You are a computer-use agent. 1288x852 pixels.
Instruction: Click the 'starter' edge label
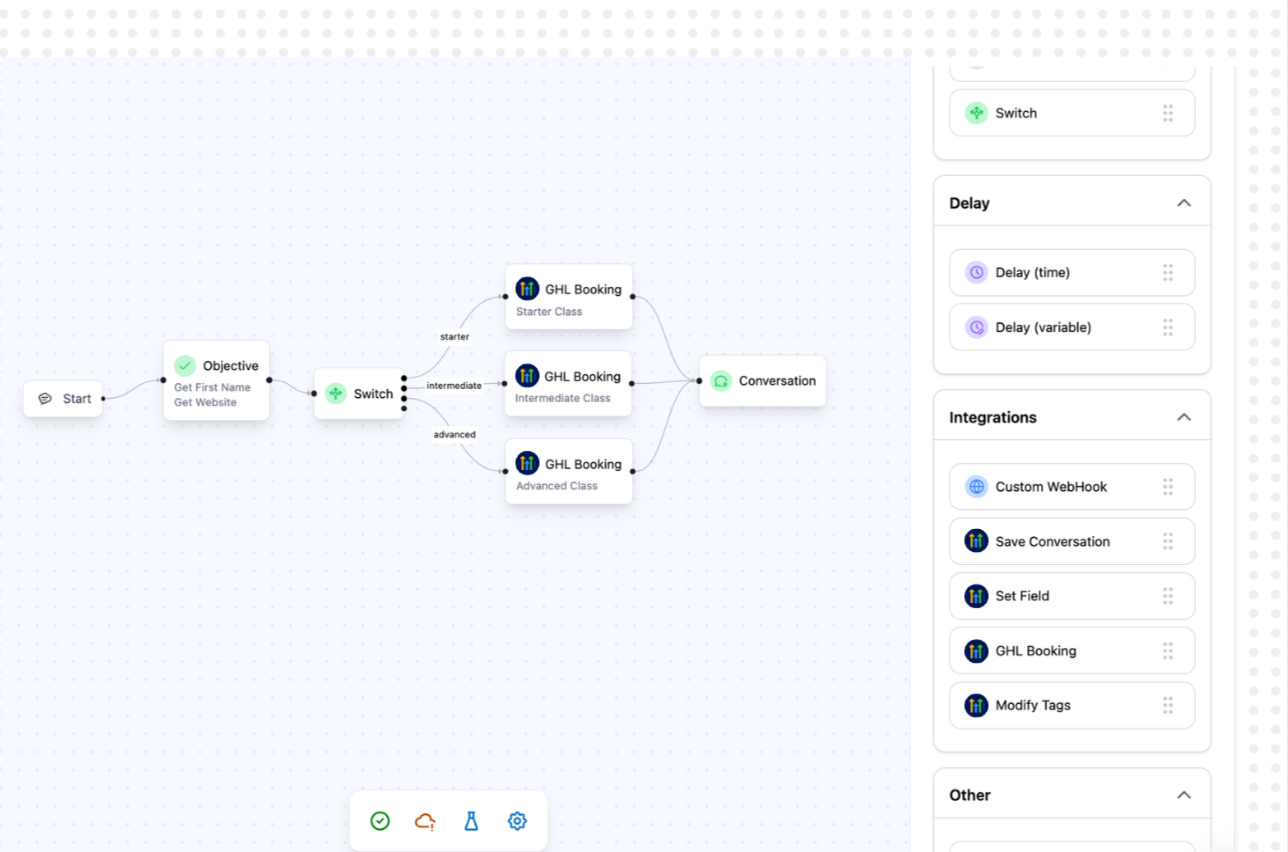point(454,337)
